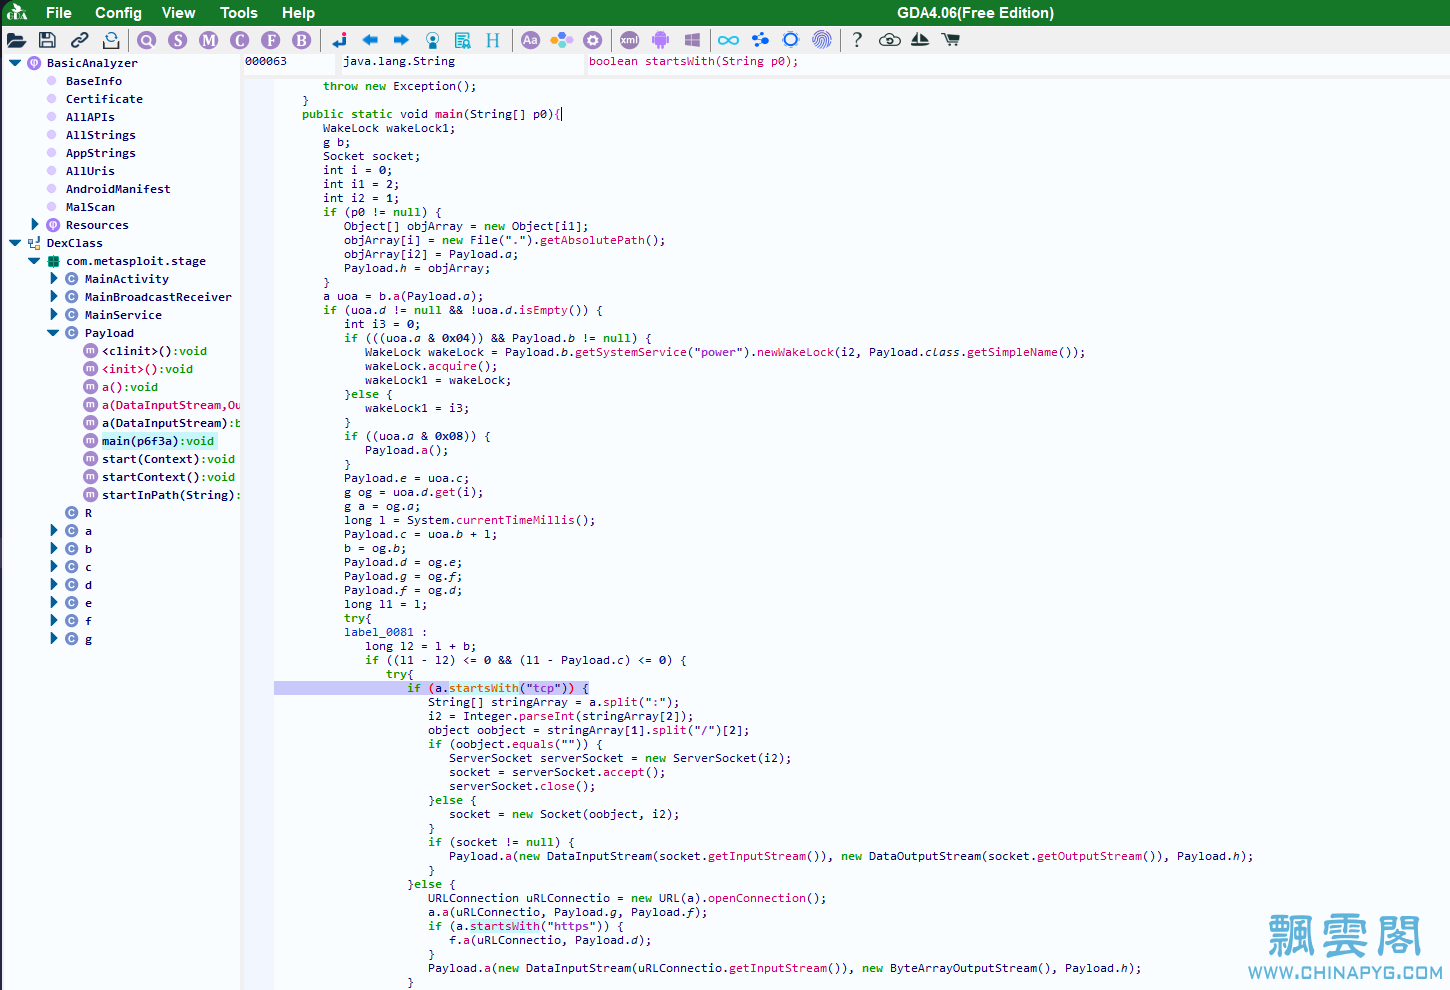1450x990 pixels.
Task: Collapse the com.metasploit.stage package
Action: 34,261
